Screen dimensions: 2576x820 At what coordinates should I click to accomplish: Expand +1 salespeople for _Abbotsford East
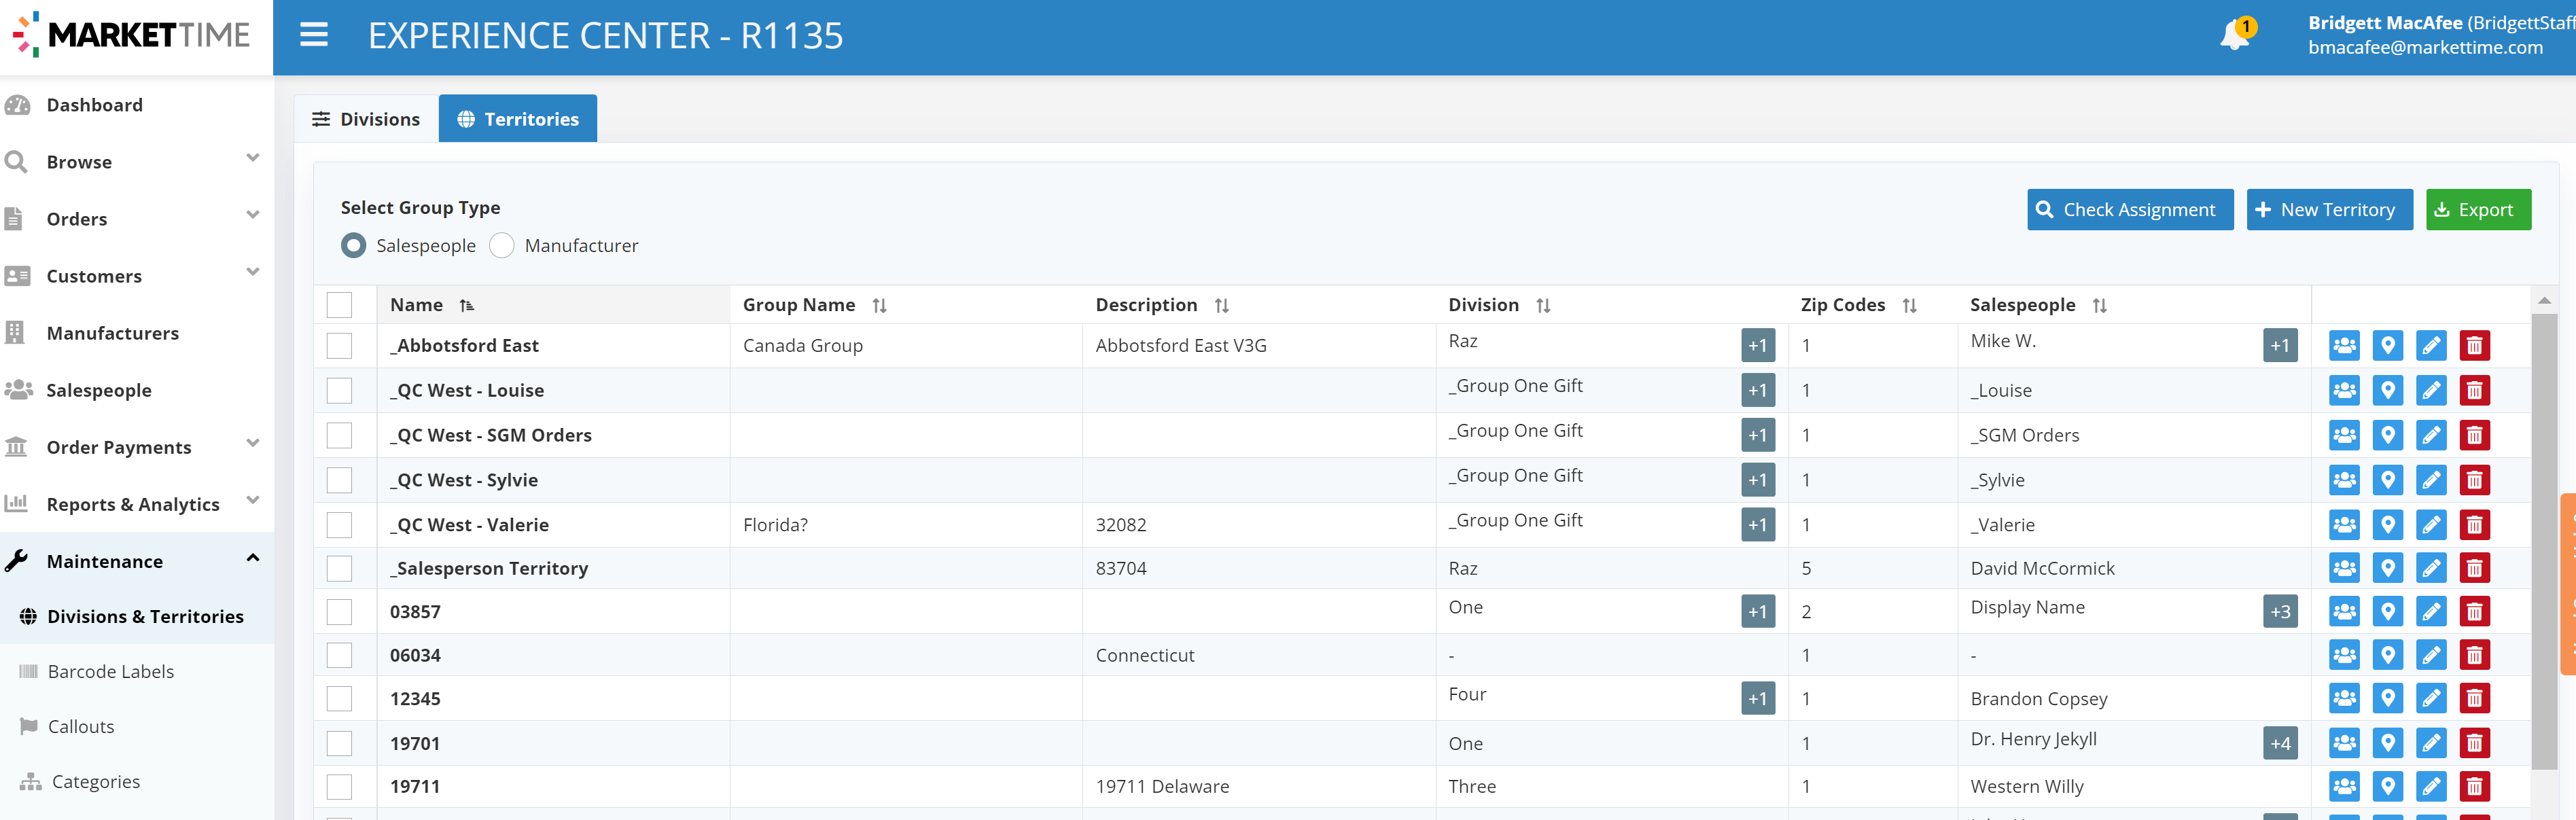coord(2280,346)
